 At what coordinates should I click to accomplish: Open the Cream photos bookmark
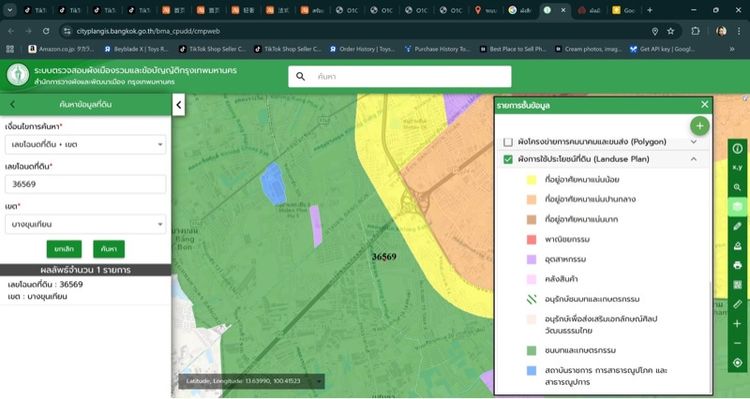[x=588, y=49]
